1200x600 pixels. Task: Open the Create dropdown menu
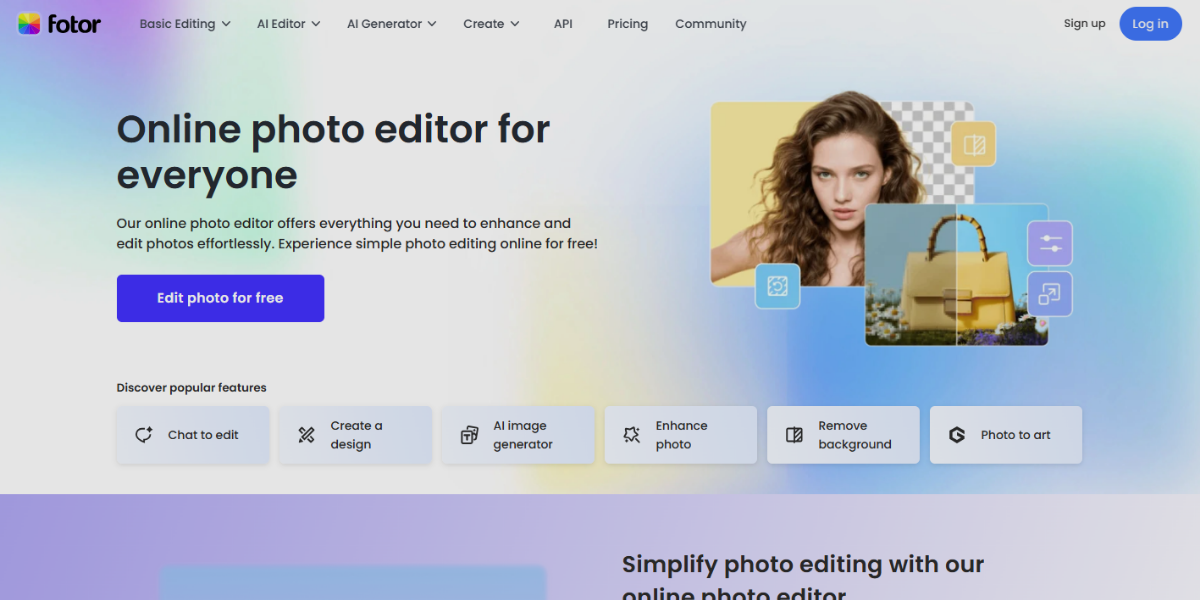[x=491, y=24]
